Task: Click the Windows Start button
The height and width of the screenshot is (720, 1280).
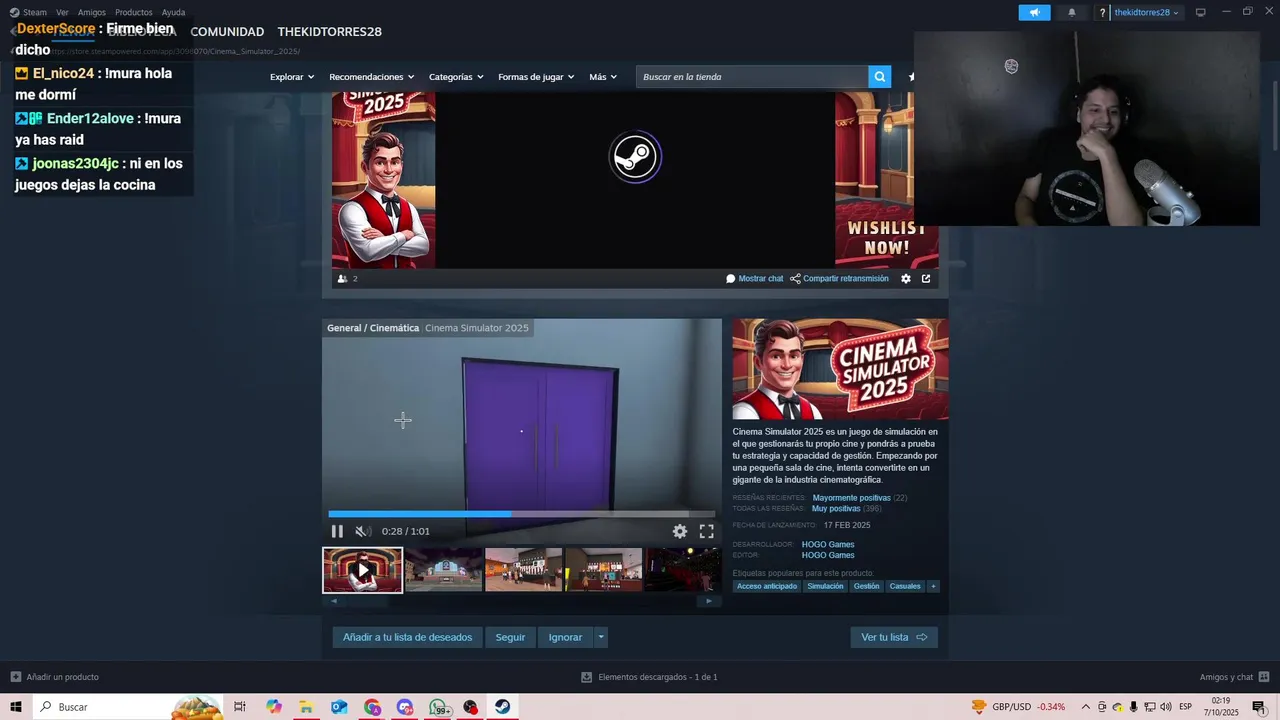Action: pos(16,707)
